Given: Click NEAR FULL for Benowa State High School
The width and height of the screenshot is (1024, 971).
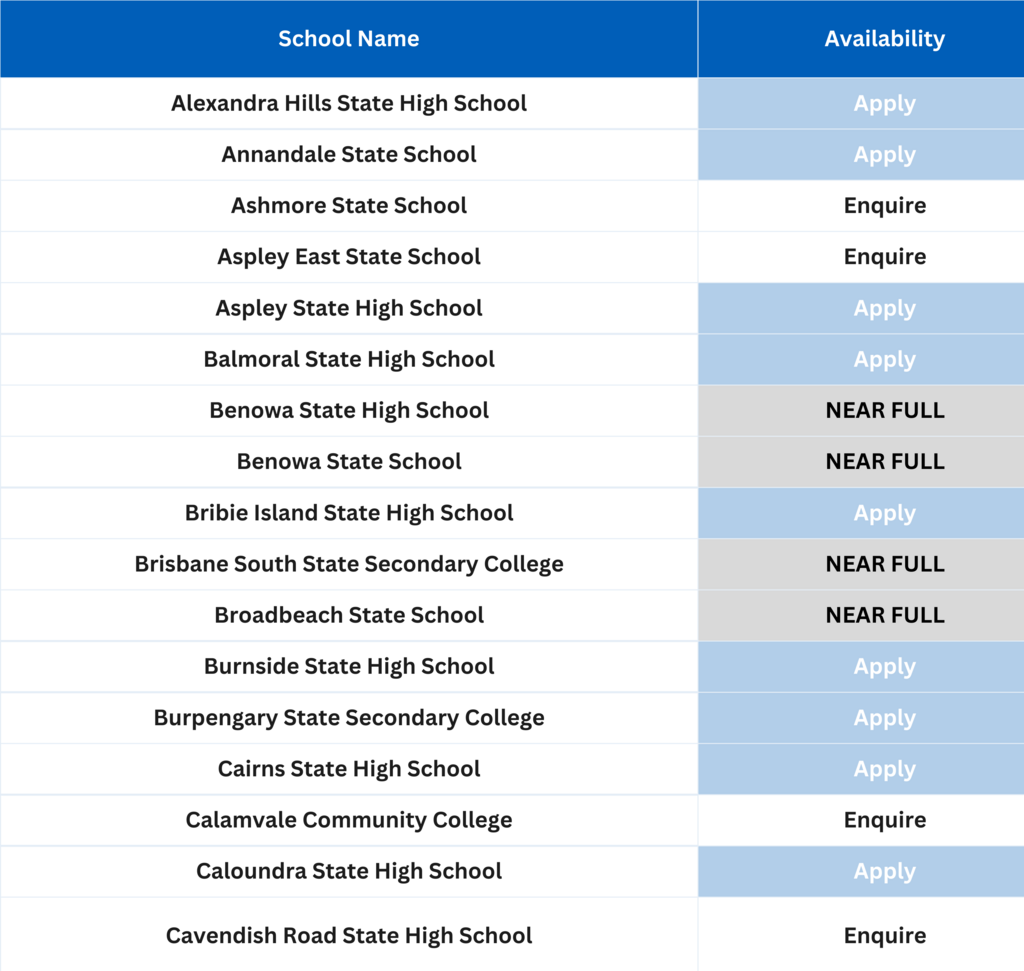Looking at the screenshot, I should [x=884, y=411].
